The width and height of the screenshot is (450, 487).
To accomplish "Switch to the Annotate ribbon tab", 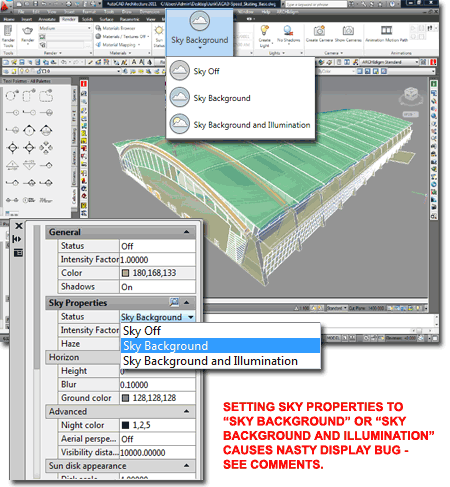I will point(47,19).
